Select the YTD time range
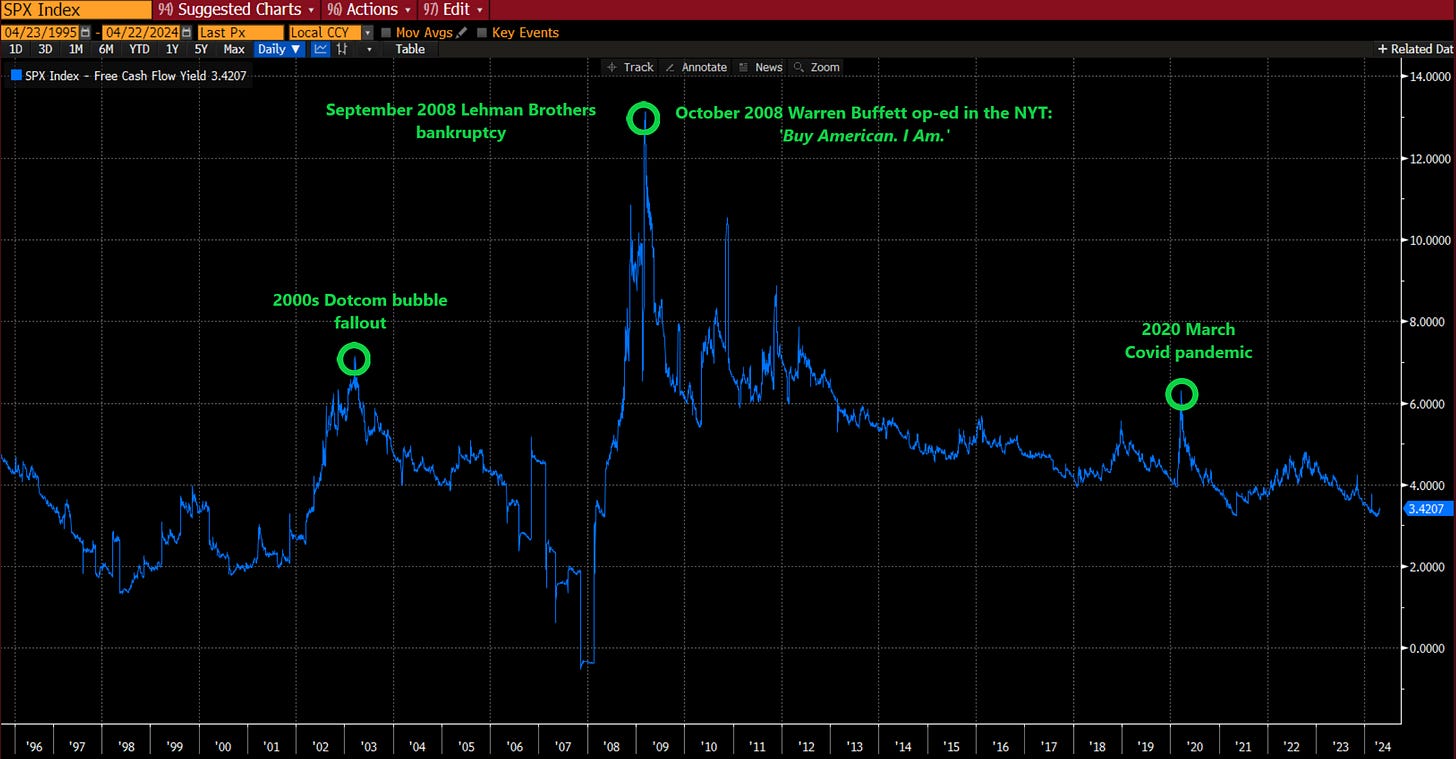This screenshot has width=1456, height=759. [139, 49]
